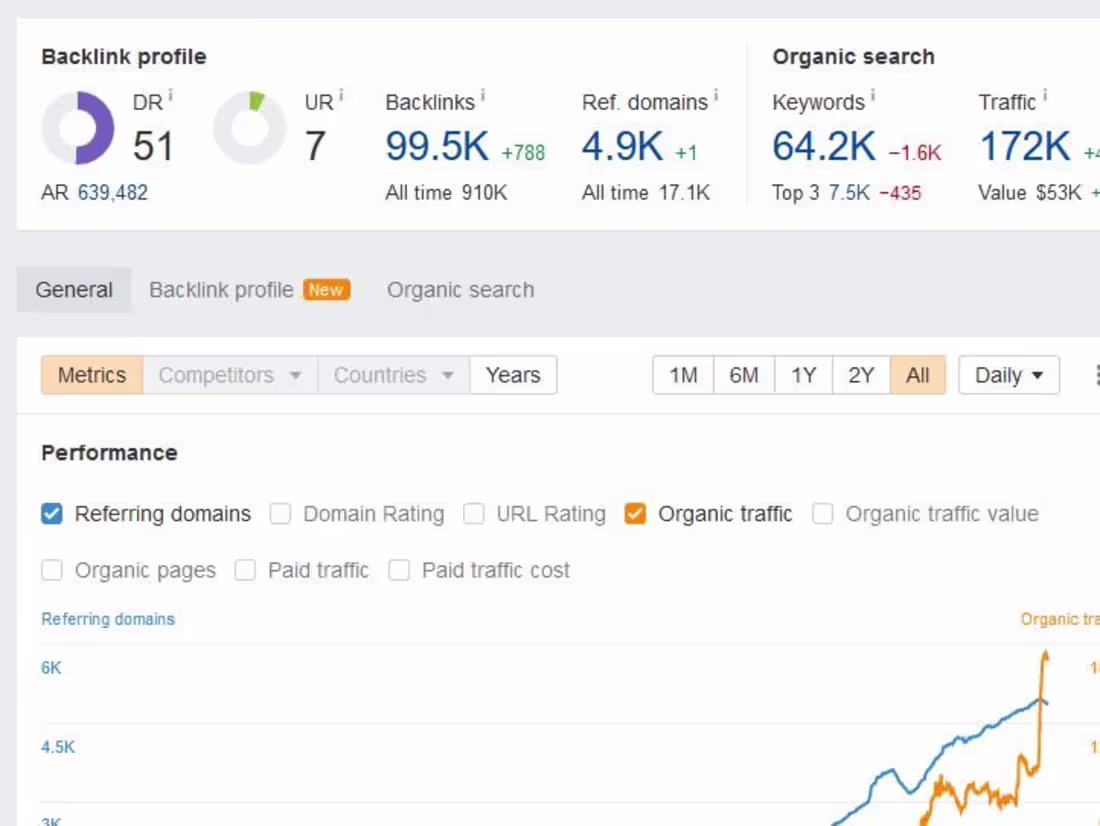Click the Traffic info icon
Screen dimensions: 1100x826
(1043, 94)
